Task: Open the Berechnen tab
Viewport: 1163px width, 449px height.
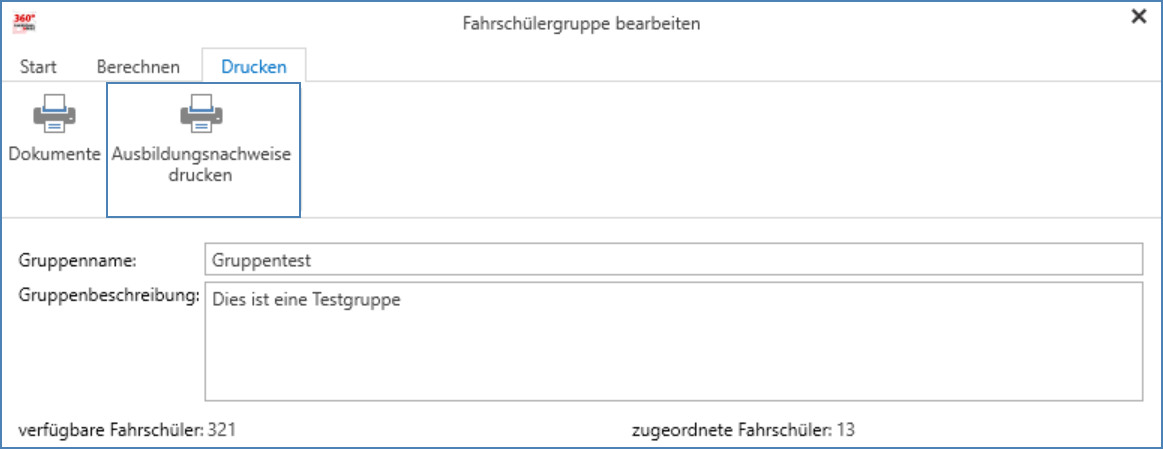Action: coord(138,67)
